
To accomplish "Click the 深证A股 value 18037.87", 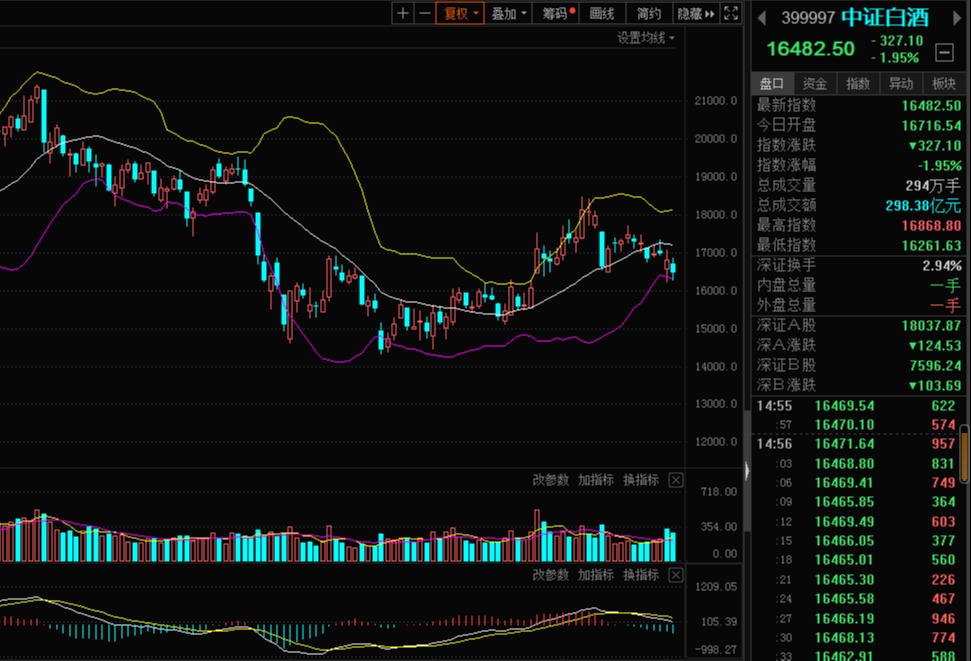I will click(x=931, y=325).
